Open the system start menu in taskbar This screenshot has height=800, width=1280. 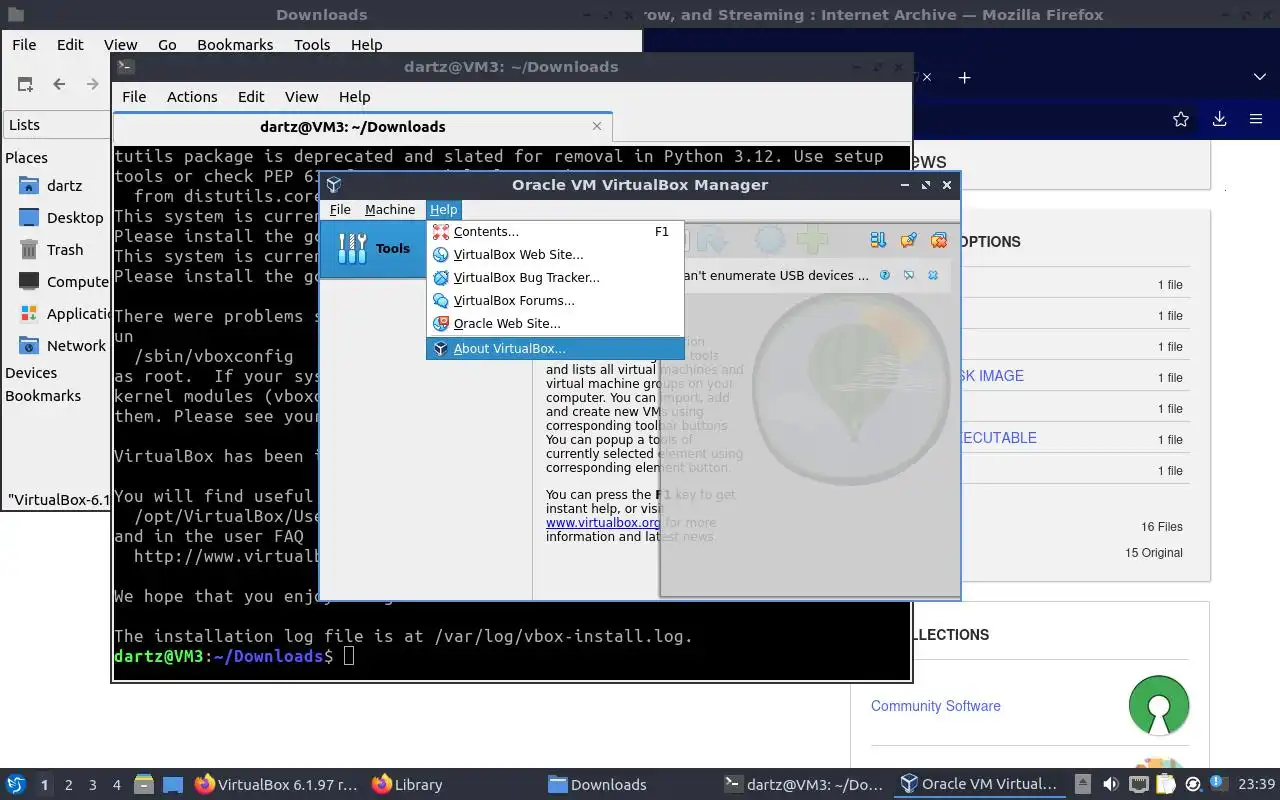click(x=16, y=784)
